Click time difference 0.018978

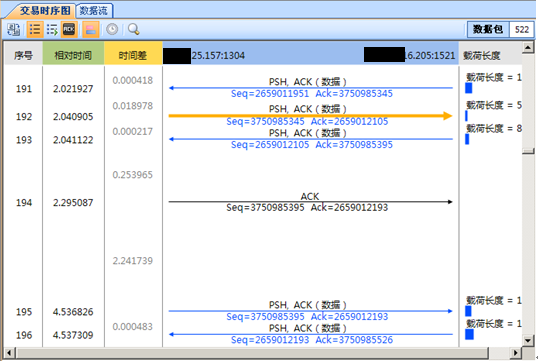pos(132,106)
